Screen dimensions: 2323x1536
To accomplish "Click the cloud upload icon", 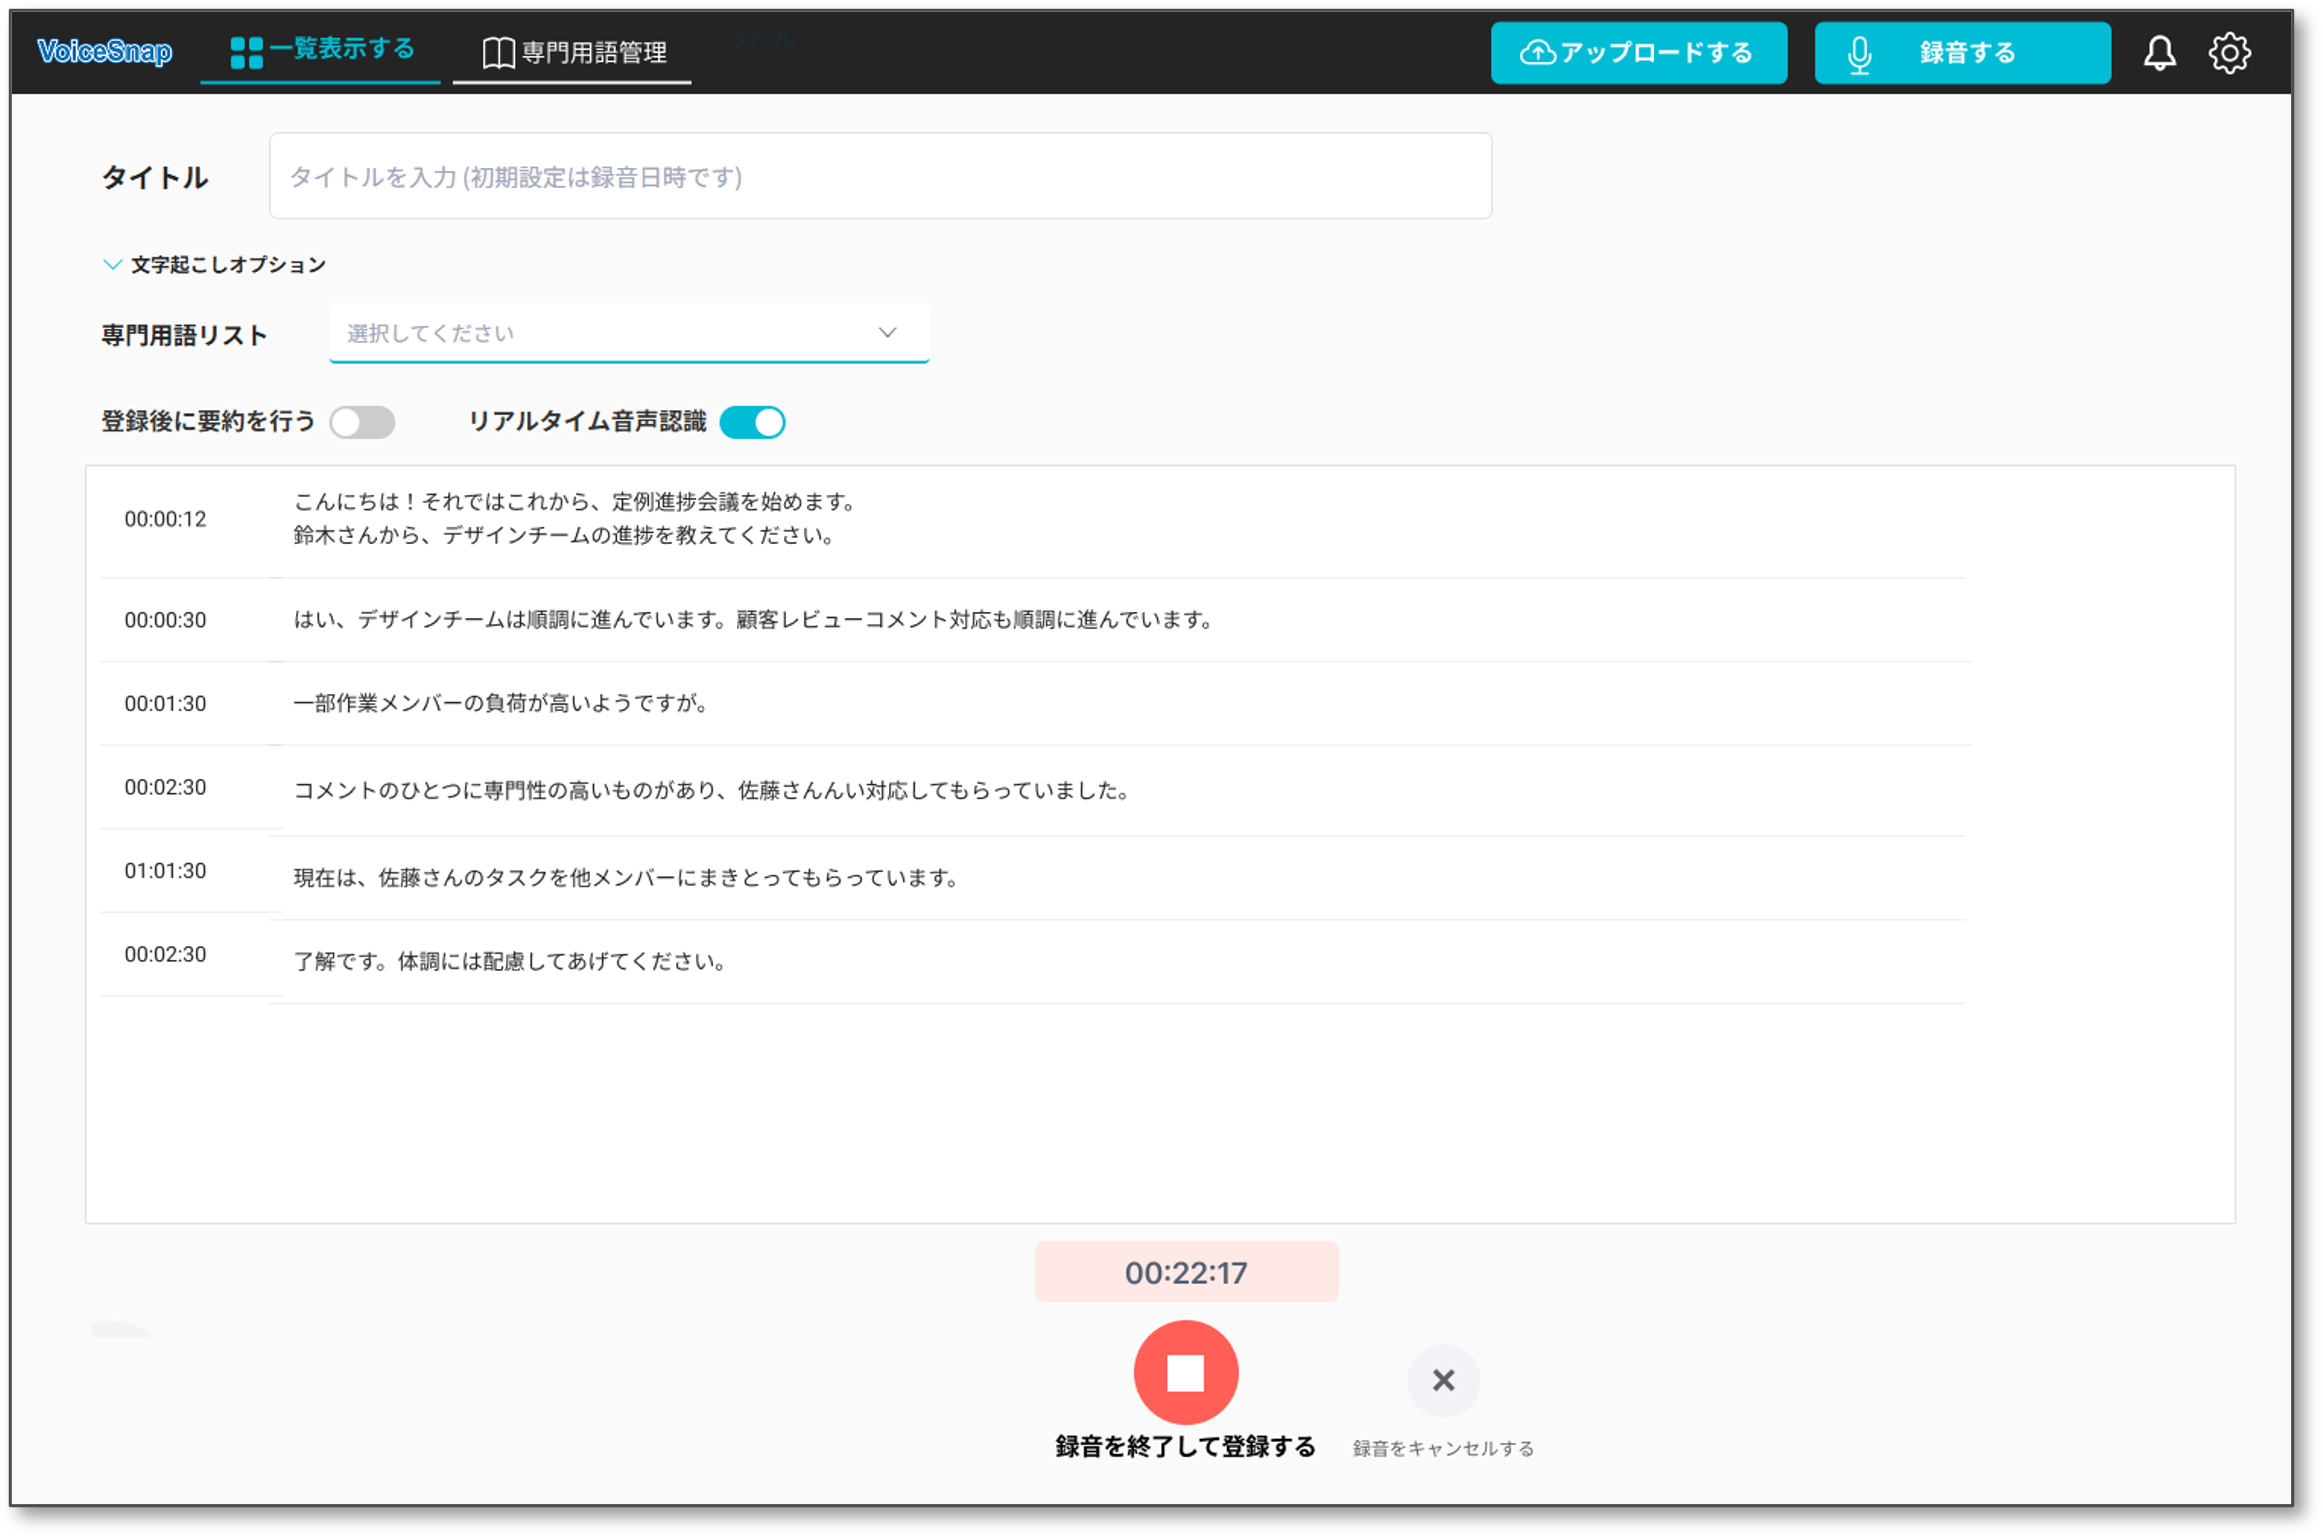I will point(1537,53).
